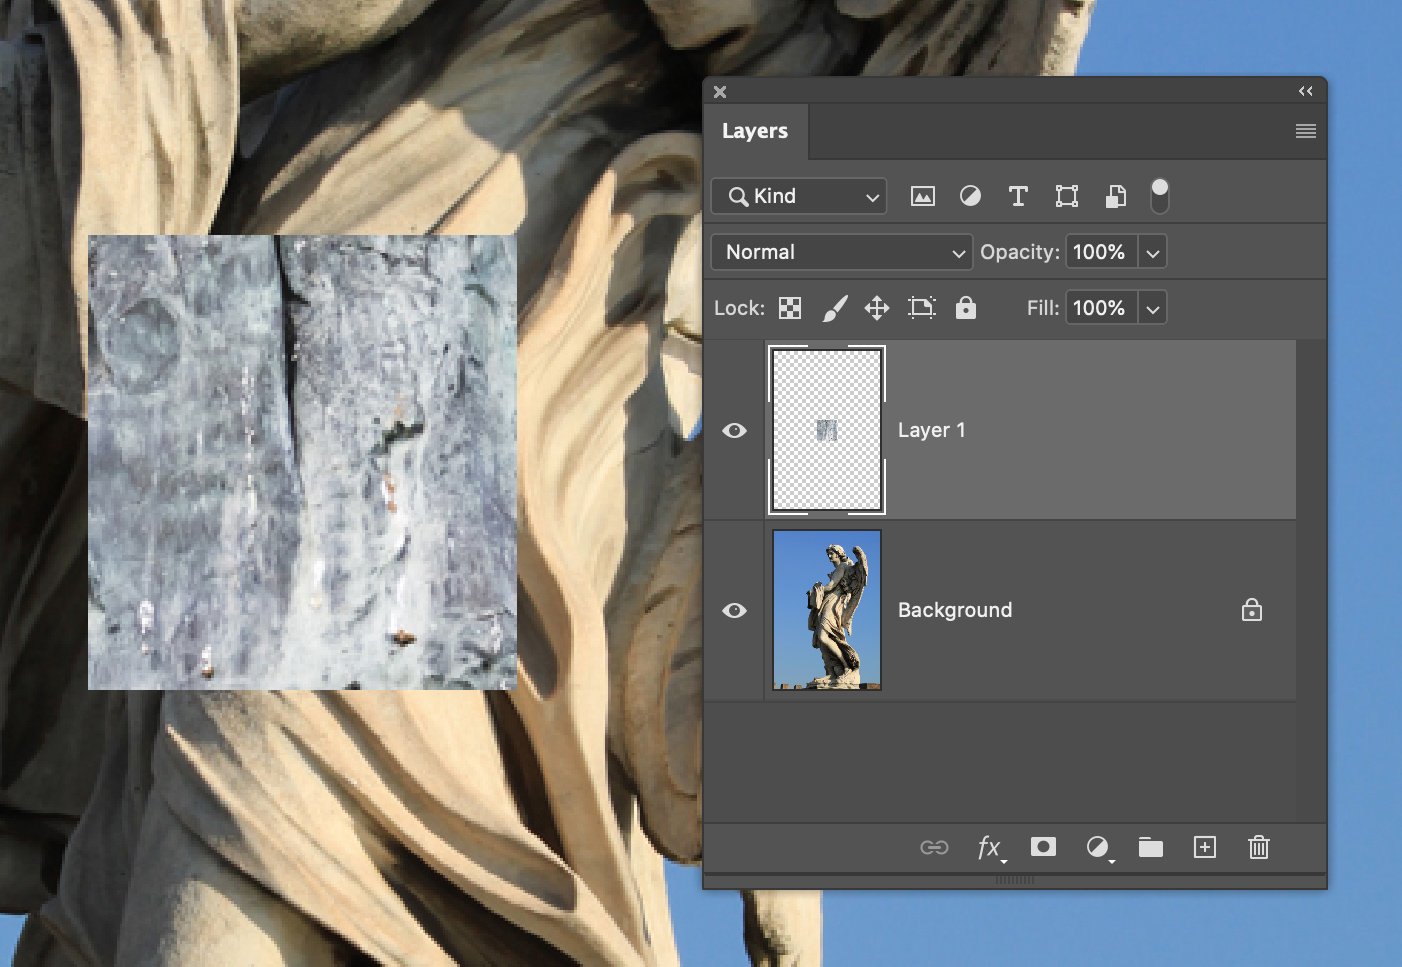Add a new layer
Viewport: 1402px width, 967px height.
click(1204, 847)
